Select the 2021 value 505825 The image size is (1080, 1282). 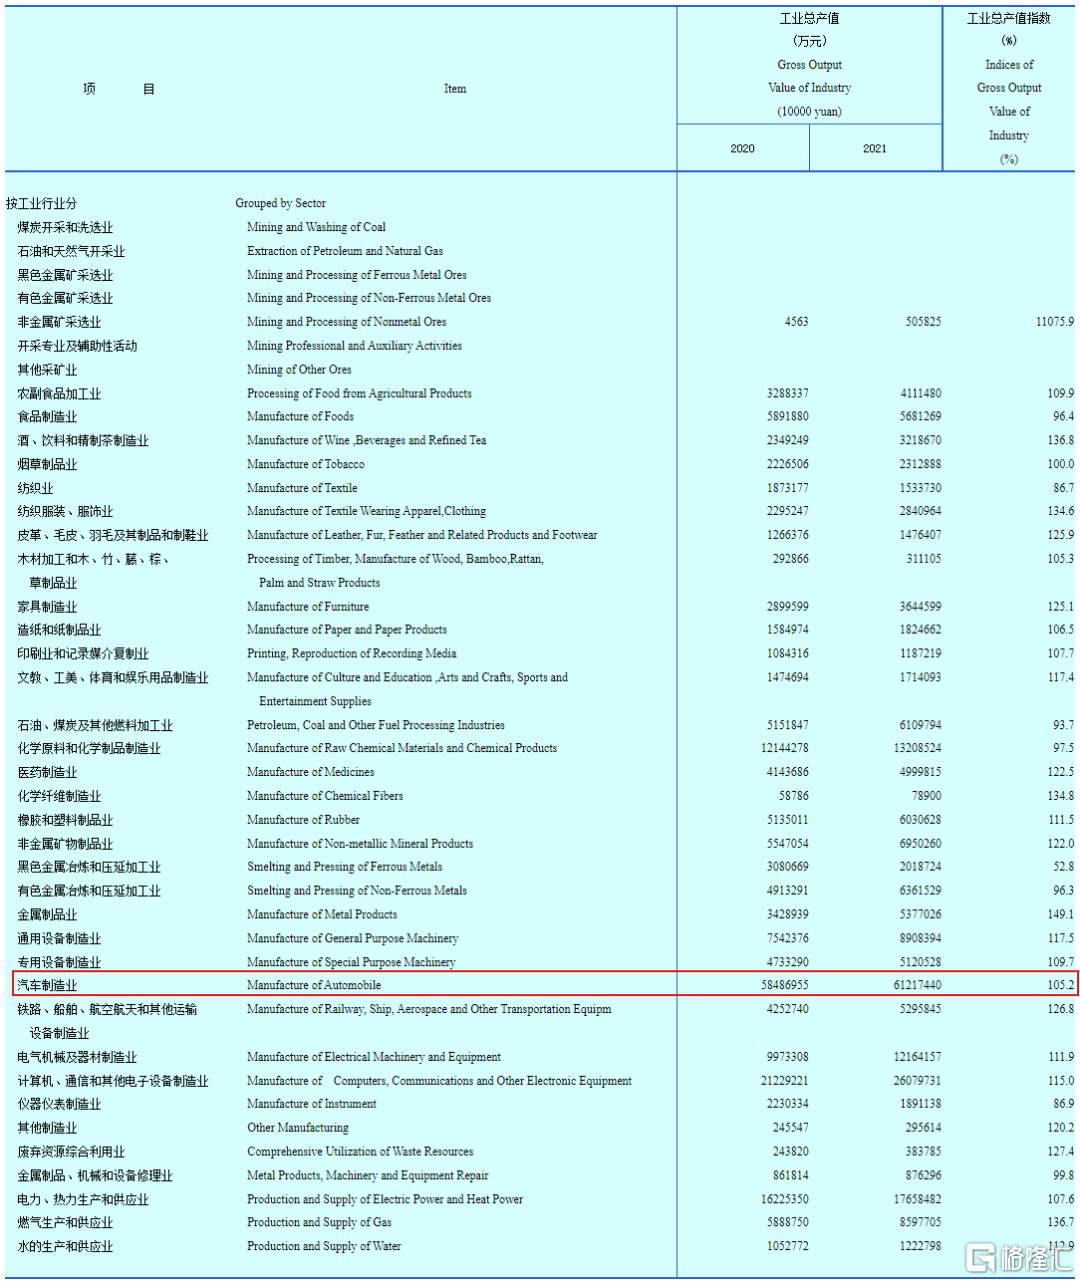923,322
